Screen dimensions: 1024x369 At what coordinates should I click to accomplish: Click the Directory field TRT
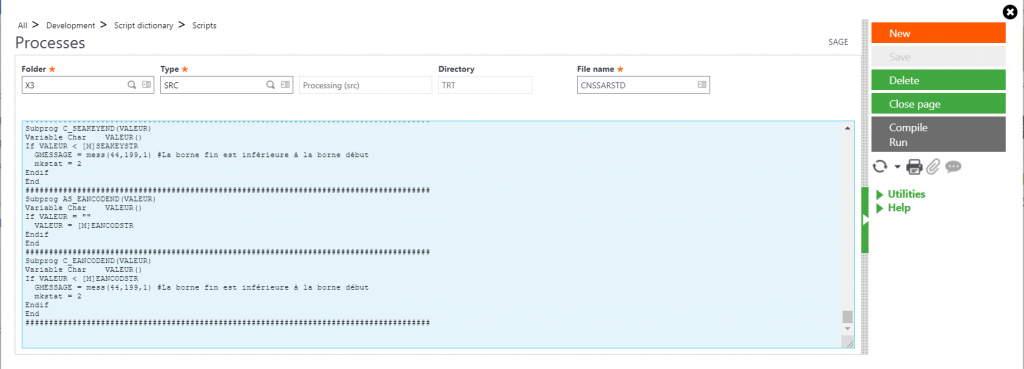(485, 85)
